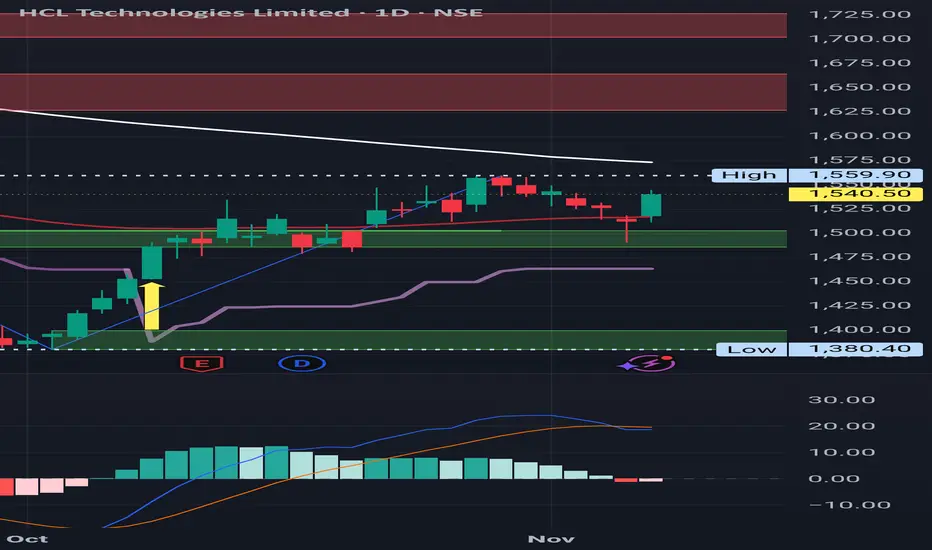The width and height of the screenshot is (932, 550).
Task: Click the 1,425.00 price axis label
Action: [859, 305]
